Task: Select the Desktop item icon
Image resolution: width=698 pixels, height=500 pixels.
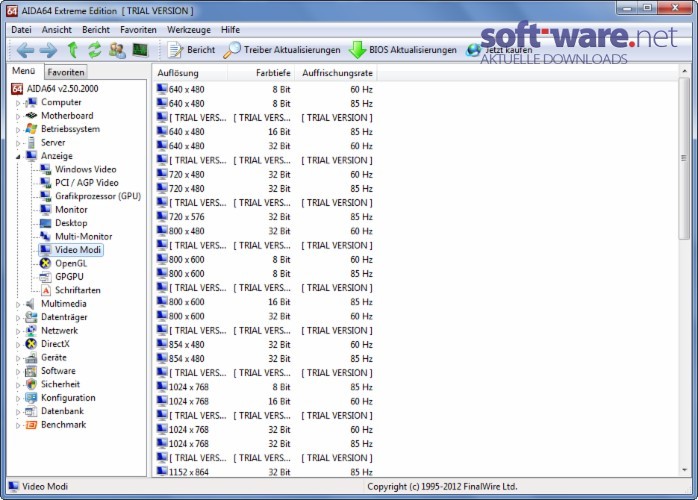Action: [x=45, y=223]
